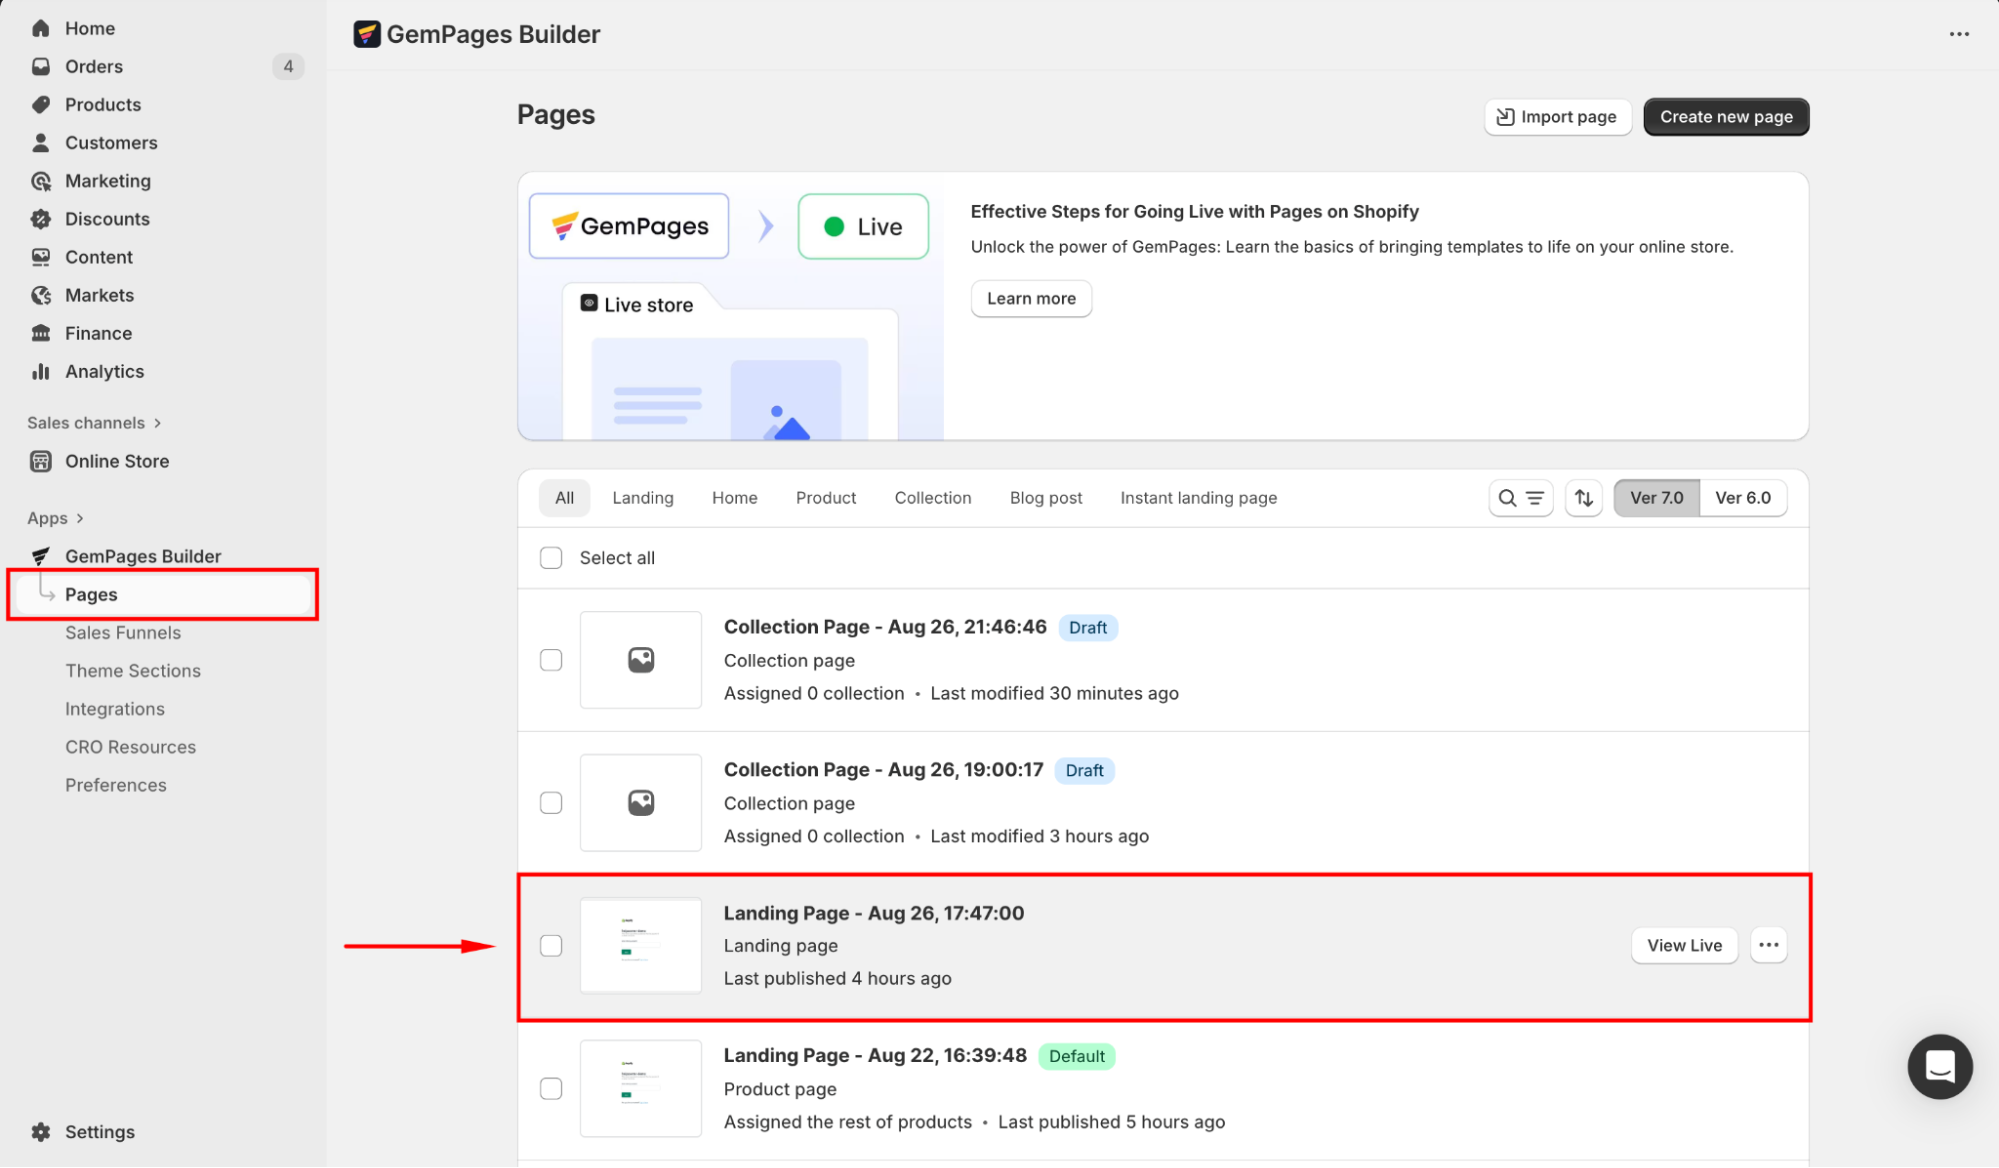Open the chat support bubble icon
Screen dimensions: 1999x1168
pyautogui.click(x=1939, y=1066)
